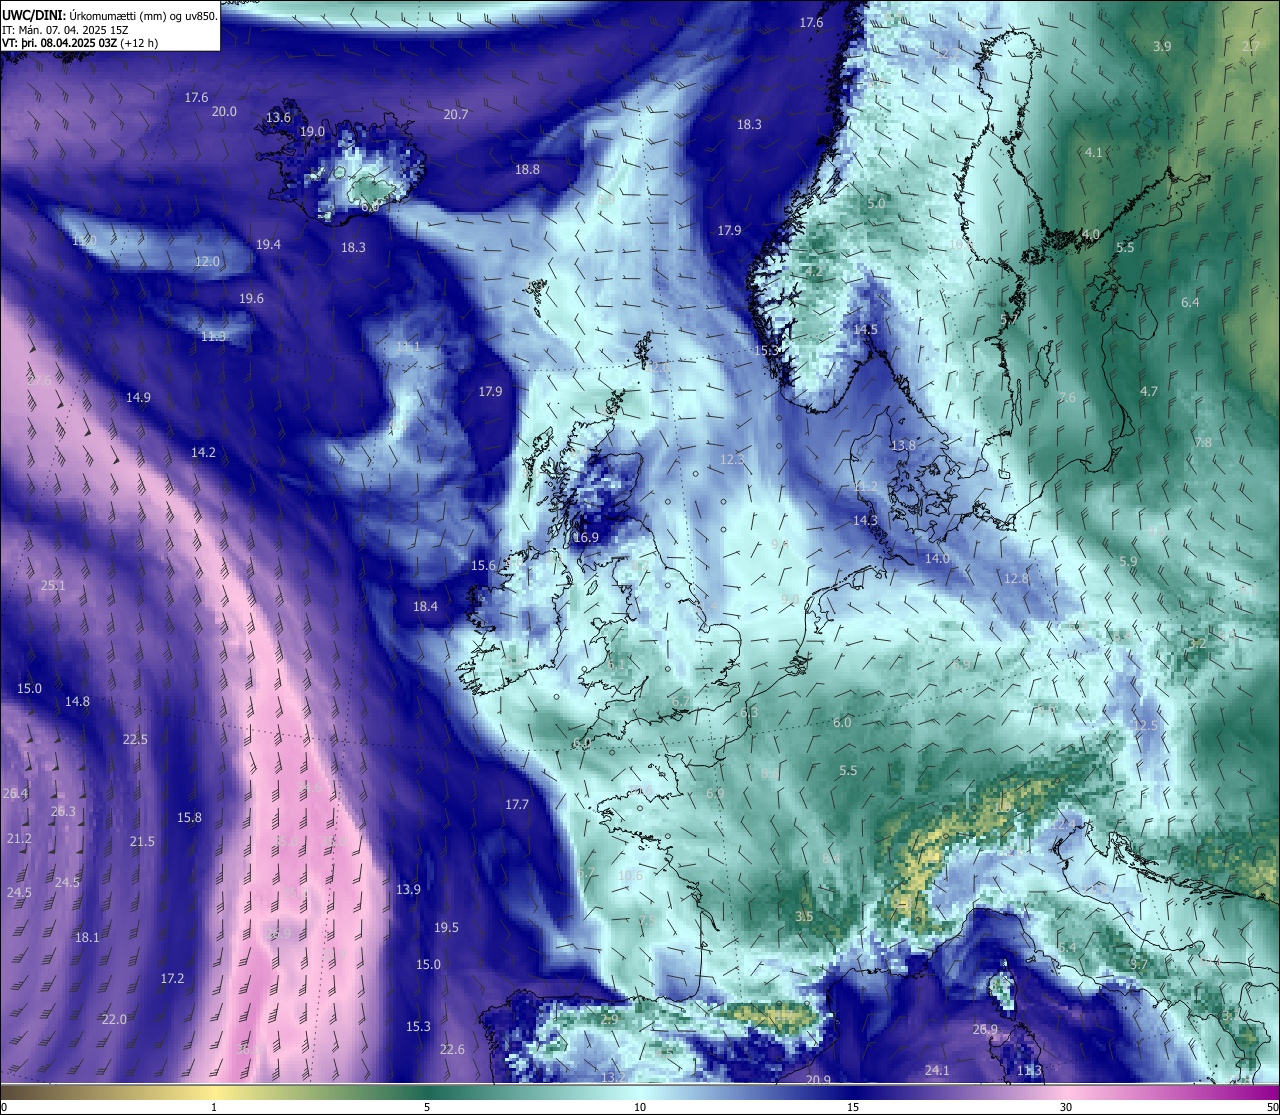The image size is (1280, 1115).
Task: Click the value 13.8 near Denmark
Action: click(x=903, y=446)
